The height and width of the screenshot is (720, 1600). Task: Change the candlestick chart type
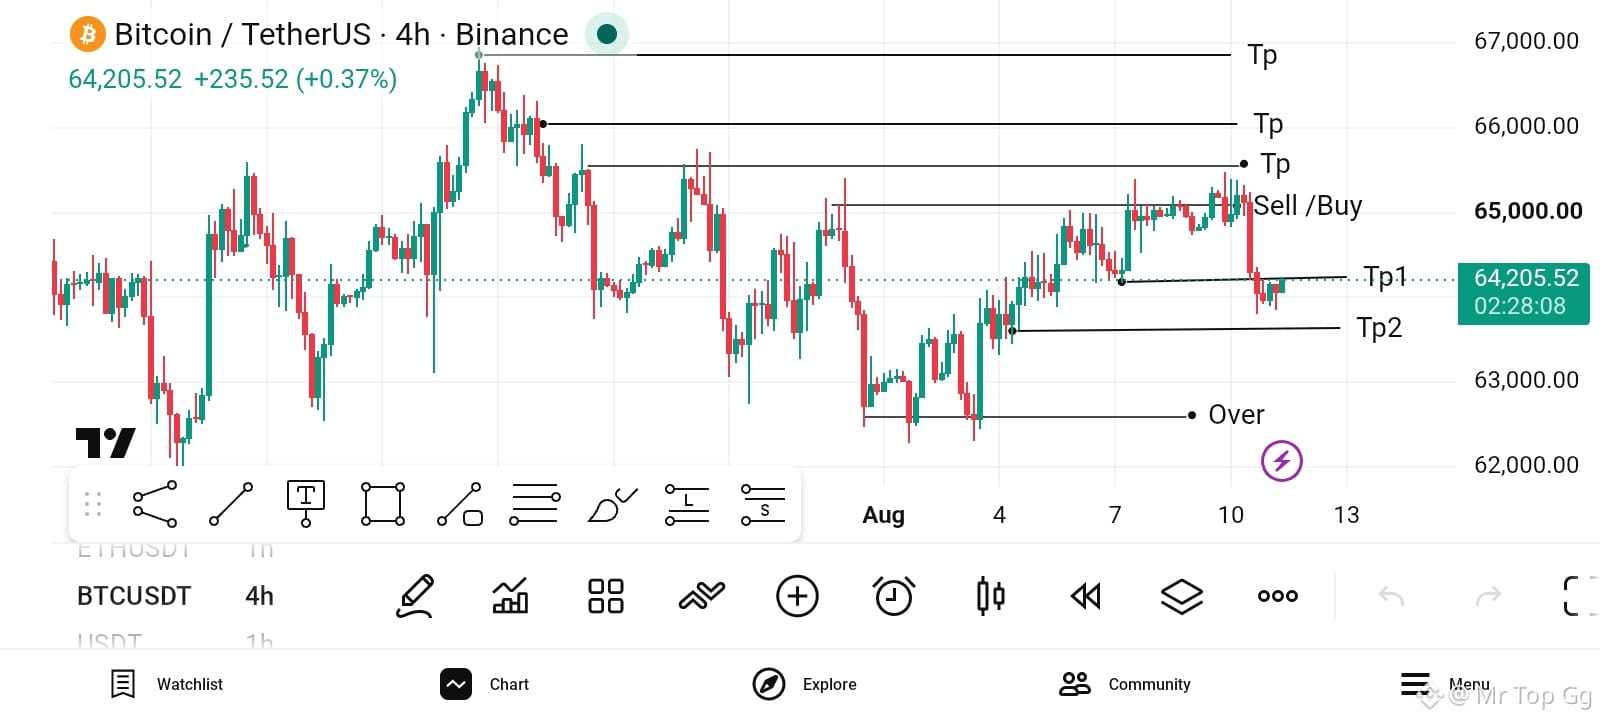pos(990,597)
